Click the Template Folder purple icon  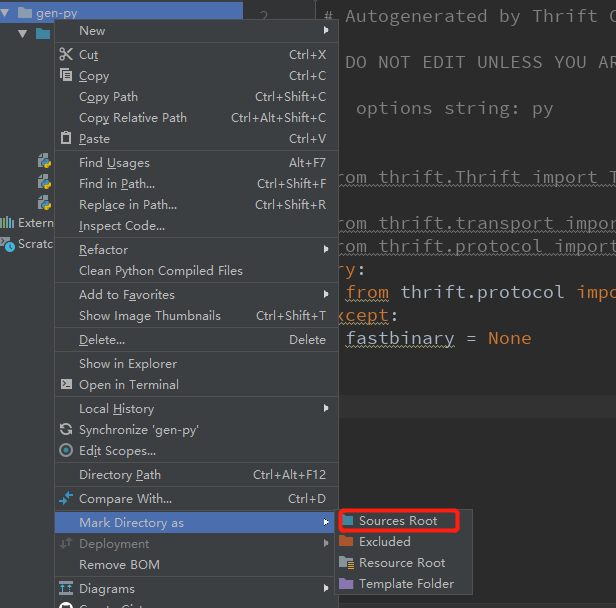pos(346,583)
